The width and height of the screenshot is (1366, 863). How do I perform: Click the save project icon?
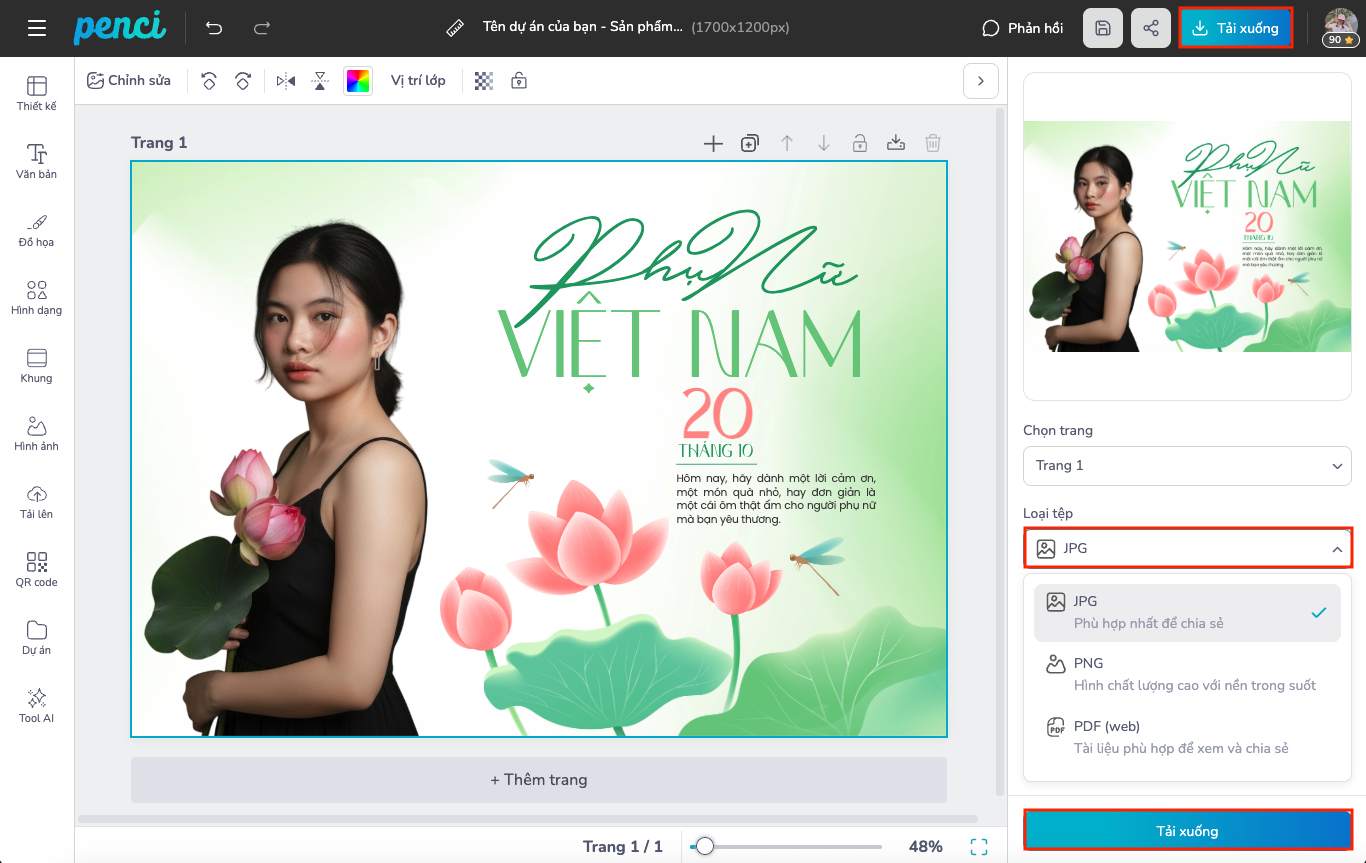point(1103,28)
